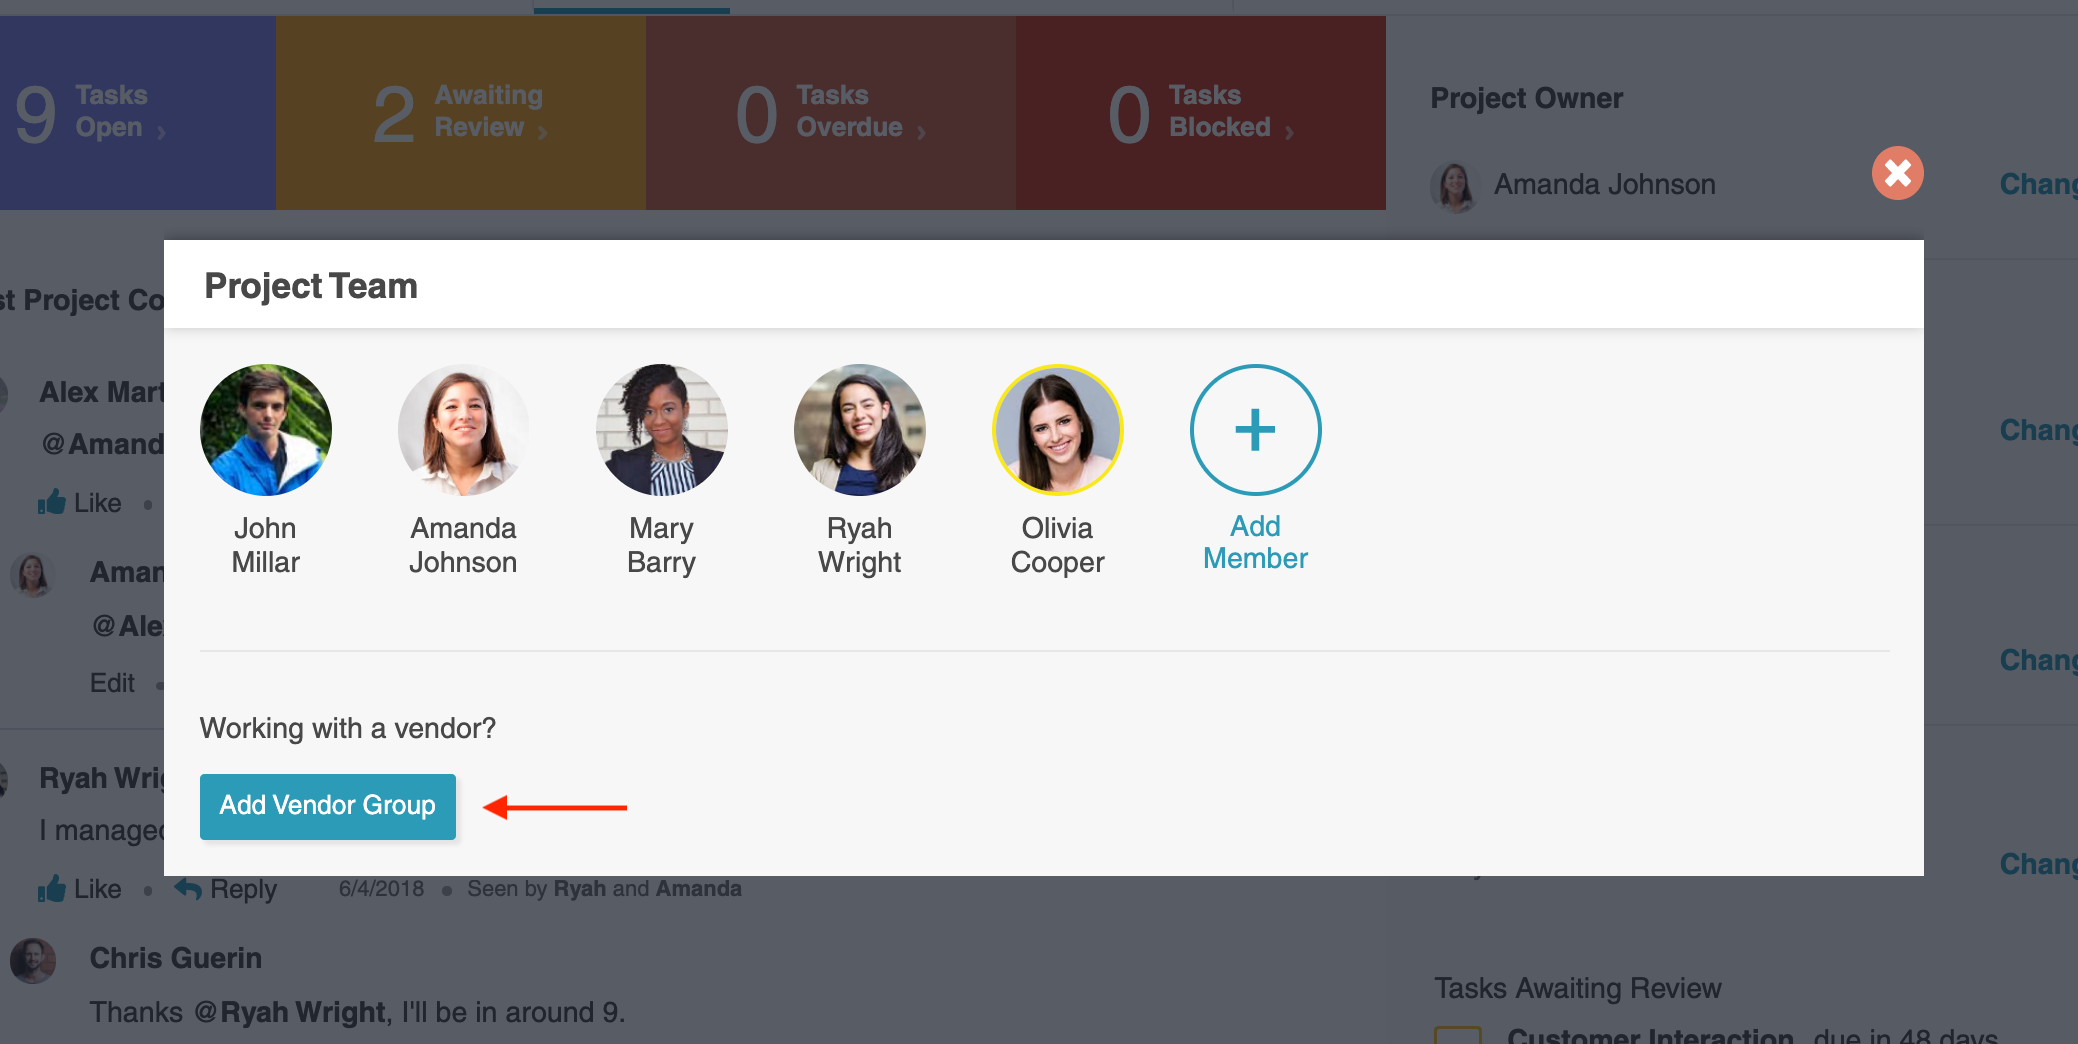Select Olivia Cooper's highlighted avatar

click(x=1057, y=430)
